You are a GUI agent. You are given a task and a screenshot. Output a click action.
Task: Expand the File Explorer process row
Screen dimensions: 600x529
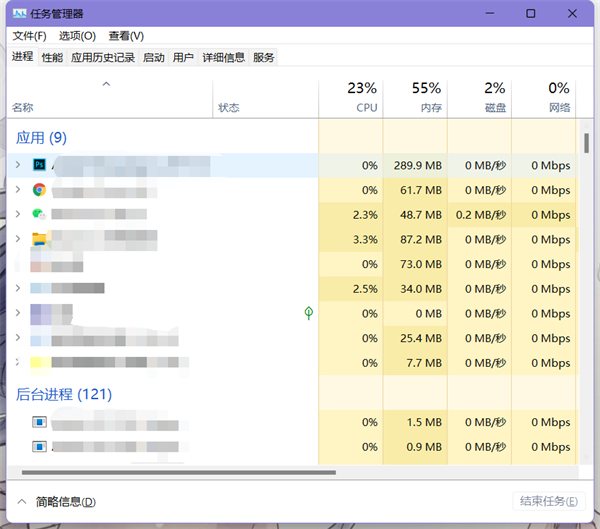click(18, 239)
